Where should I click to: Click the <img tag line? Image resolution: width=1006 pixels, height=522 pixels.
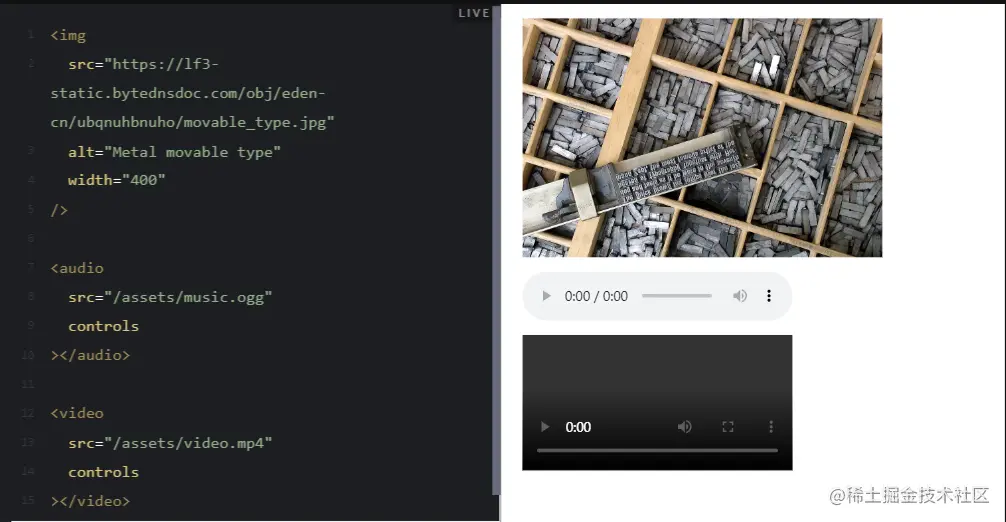coord(68,35)
